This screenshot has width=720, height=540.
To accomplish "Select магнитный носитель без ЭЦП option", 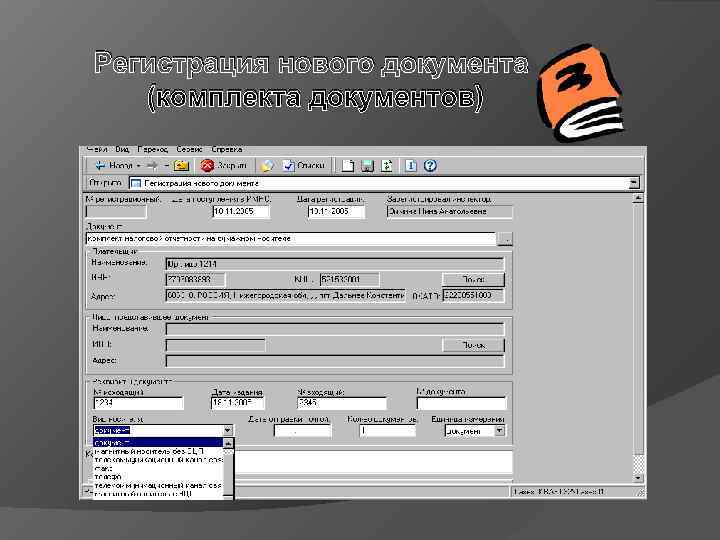I will tap(158, 451).
